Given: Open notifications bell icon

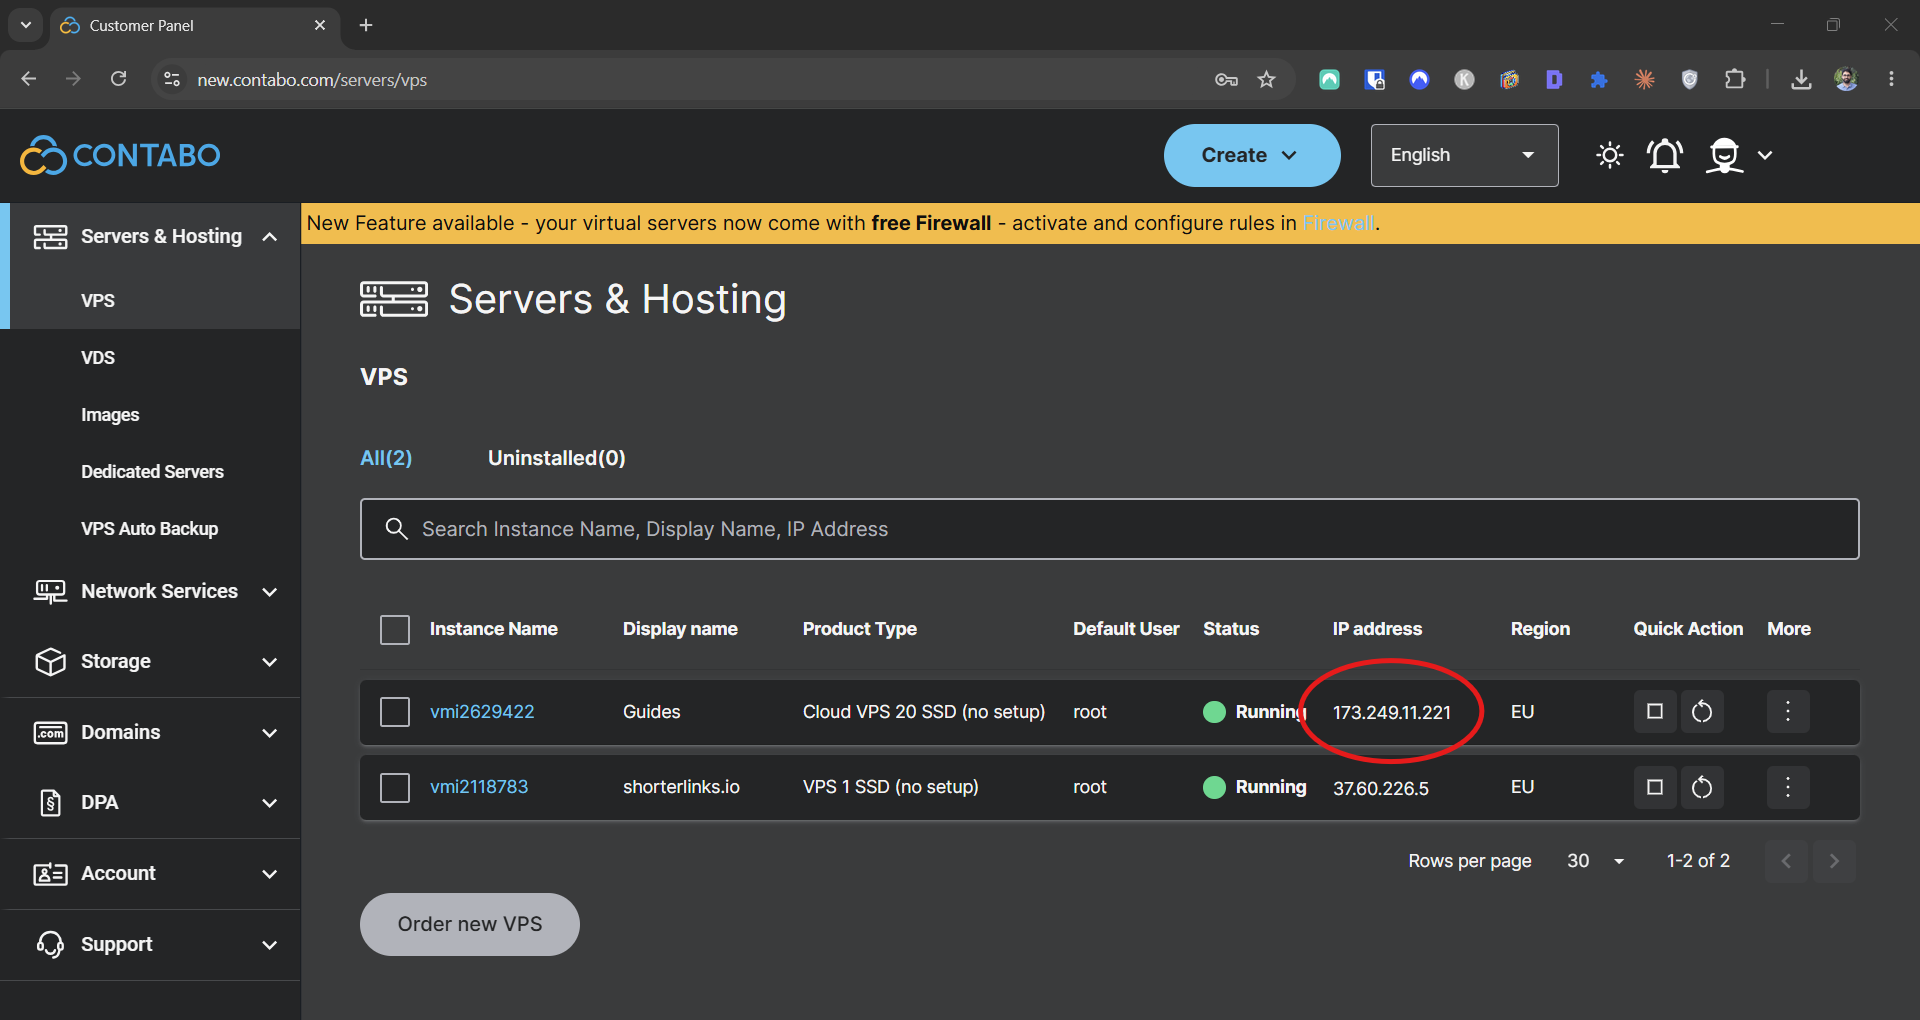Looking at the screenshot, I should coord(1665,155).
